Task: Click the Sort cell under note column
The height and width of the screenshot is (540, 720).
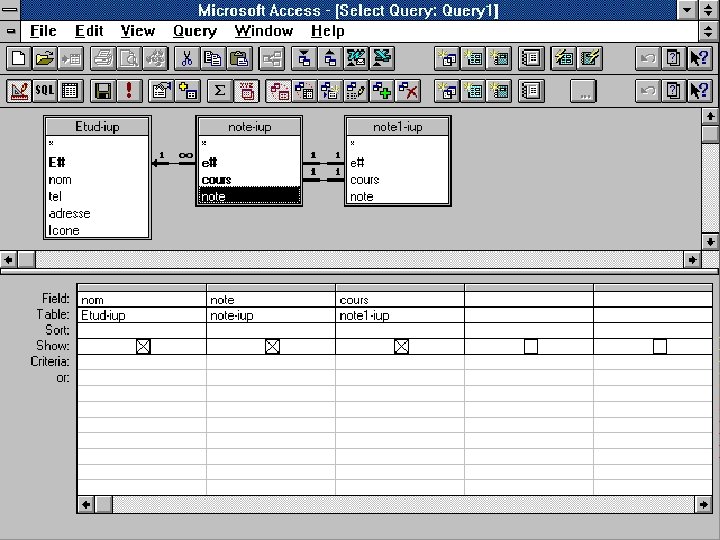Action: click(x=271, y=330)
